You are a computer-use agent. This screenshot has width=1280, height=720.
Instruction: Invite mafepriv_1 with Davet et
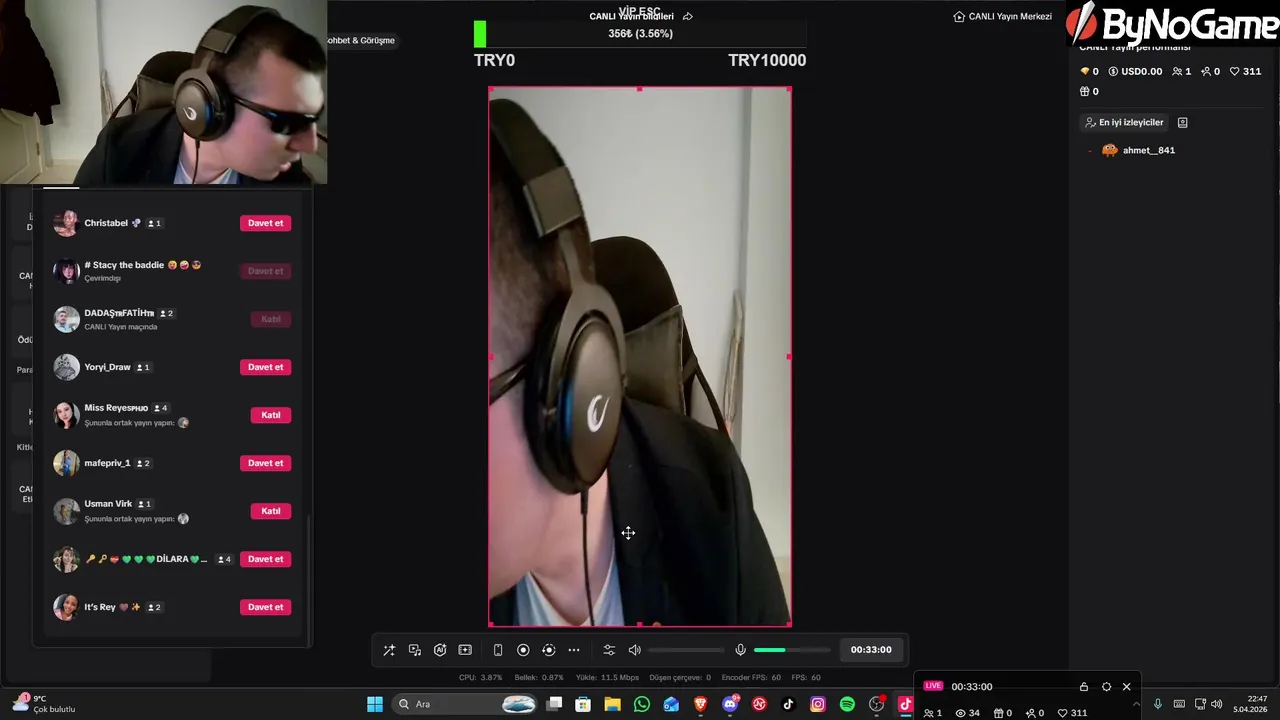coord(265,463)
